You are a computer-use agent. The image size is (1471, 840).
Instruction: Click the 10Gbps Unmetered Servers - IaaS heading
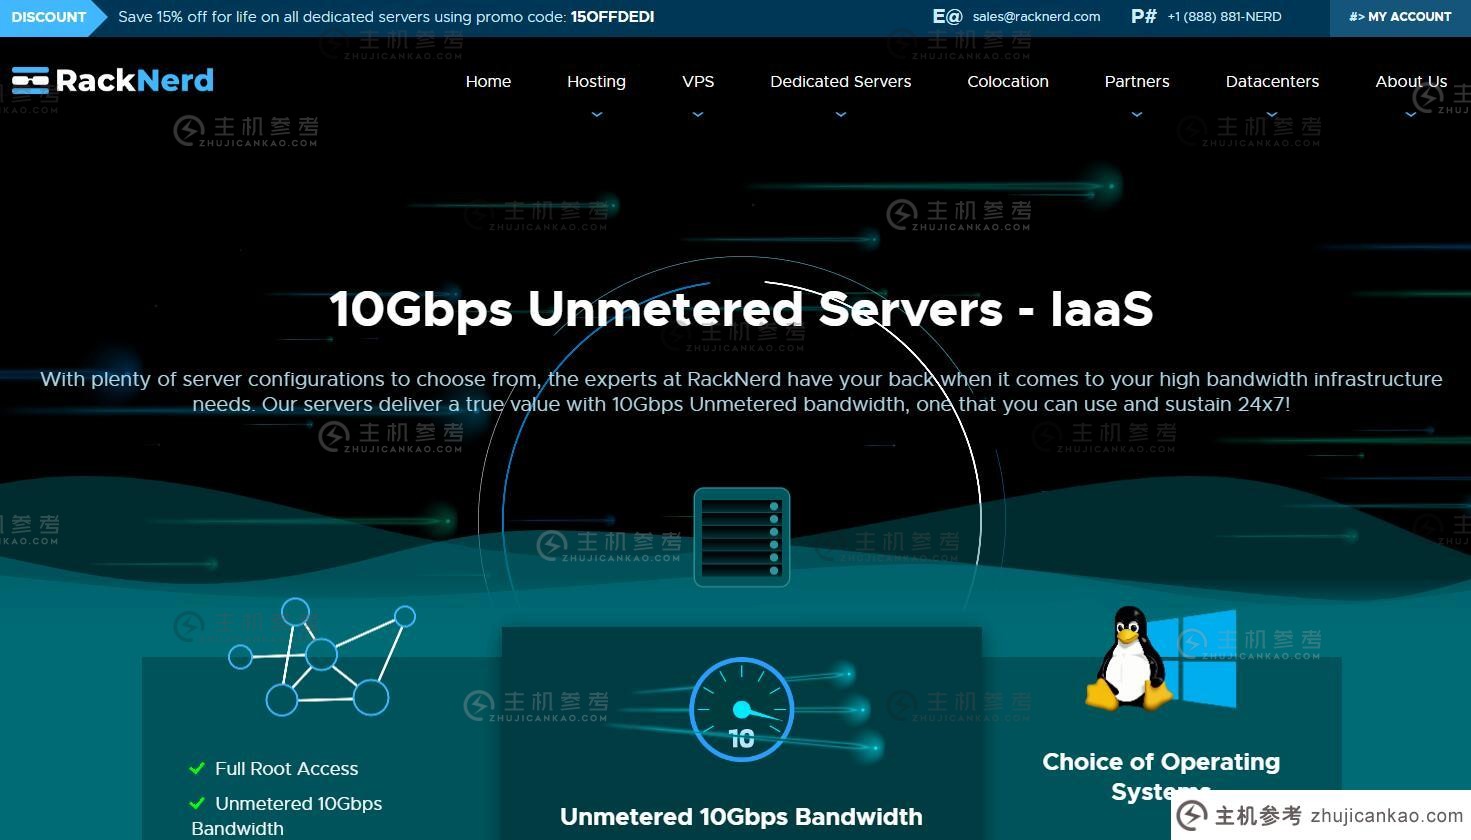(741, 308)
